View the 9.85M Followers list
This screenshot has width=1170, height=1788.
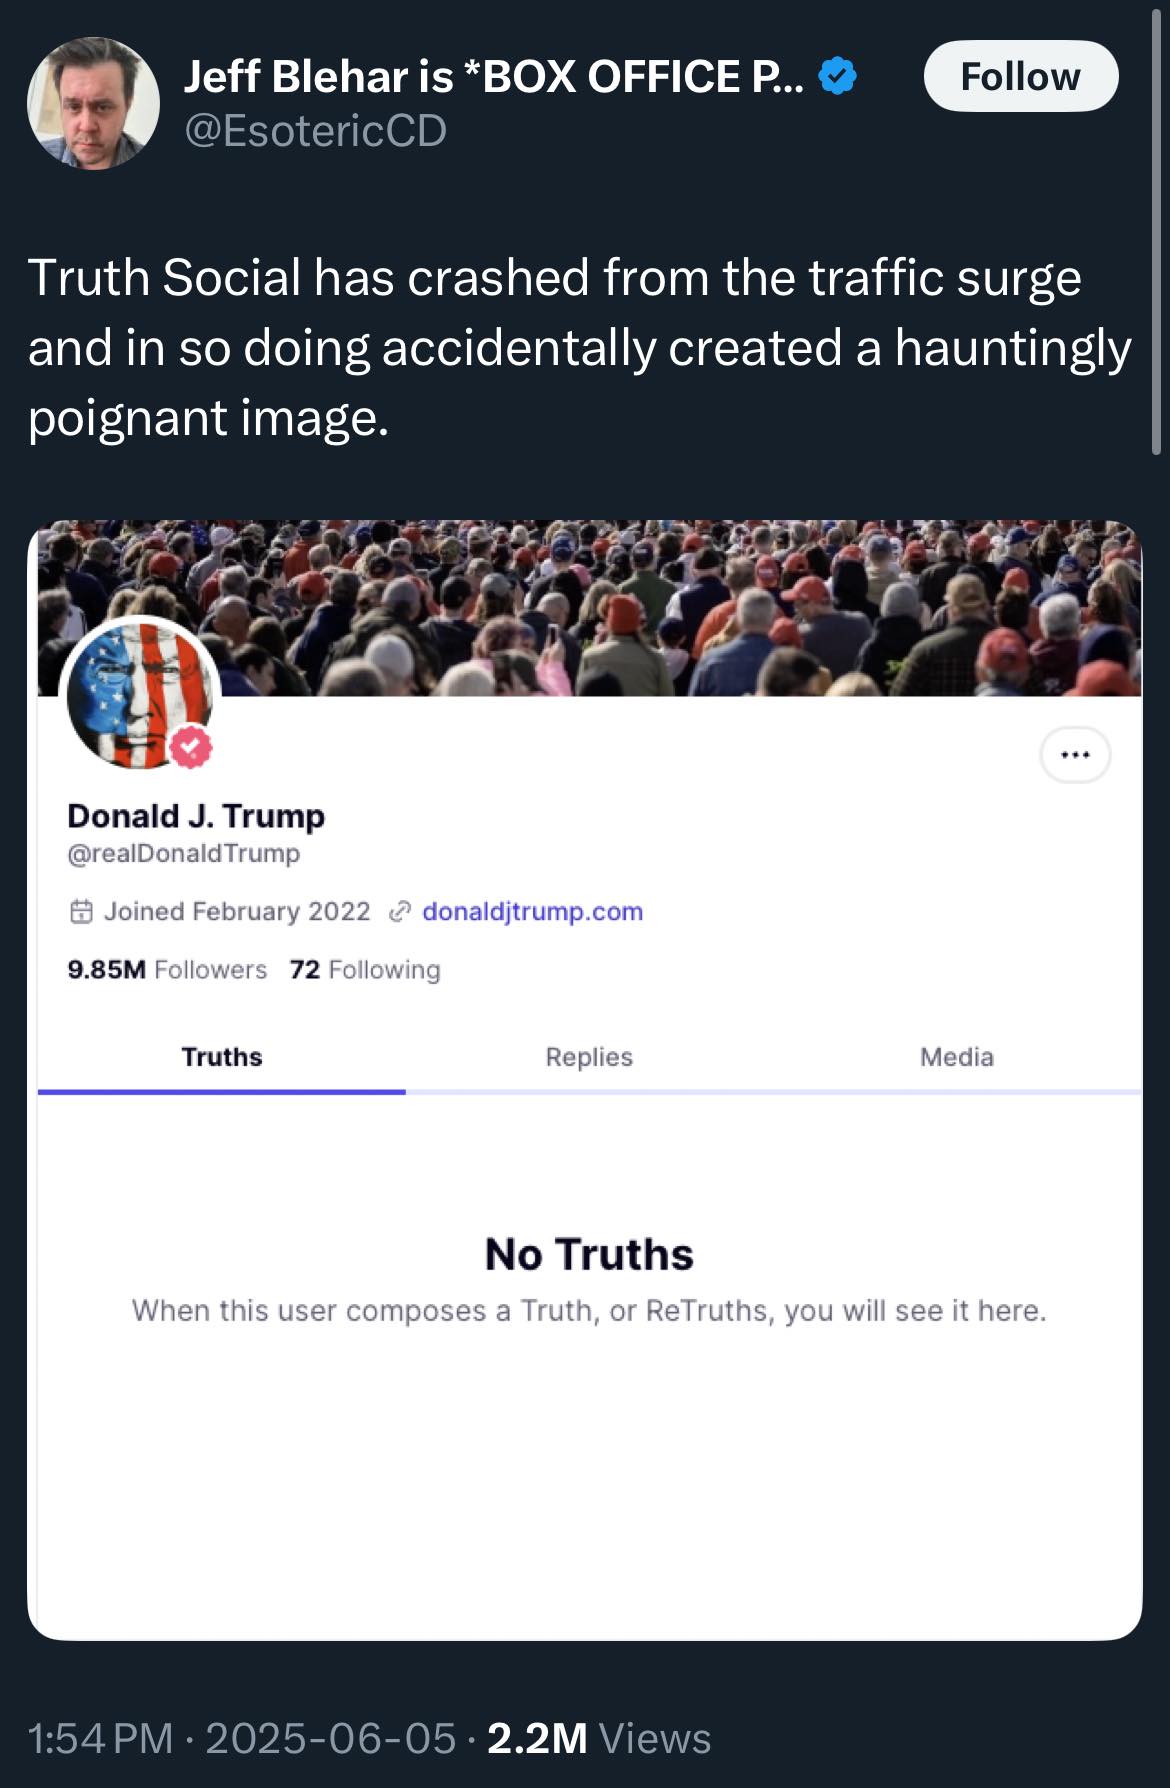(167, 970)
